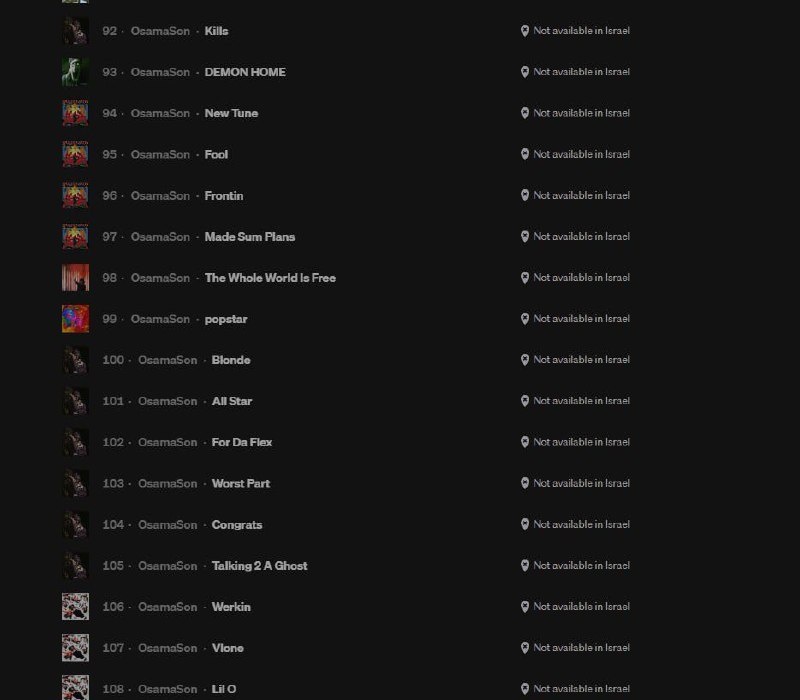Click the location pin beside popstar
The image size is (800, 700).
[525, 318]
